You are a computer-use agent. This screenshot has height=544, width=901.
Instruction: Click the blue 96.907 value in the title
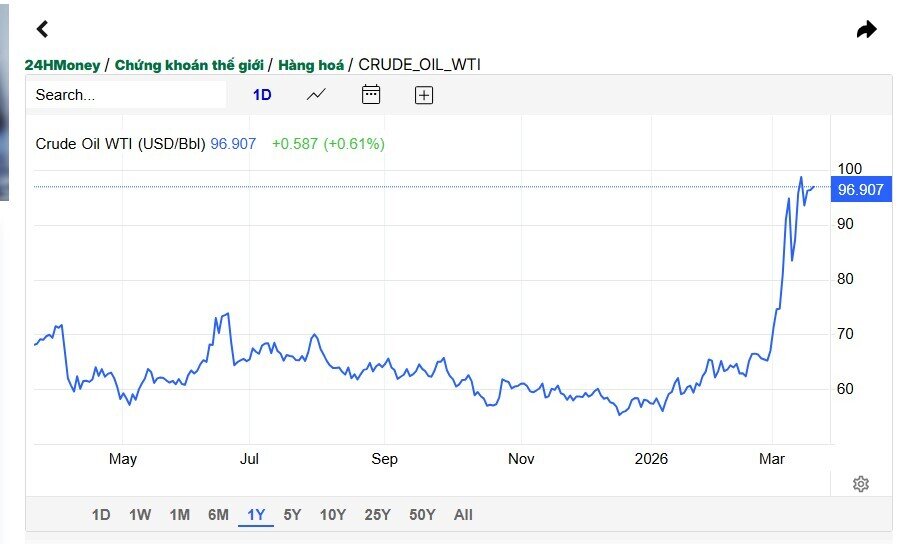[x=233, y=144]
